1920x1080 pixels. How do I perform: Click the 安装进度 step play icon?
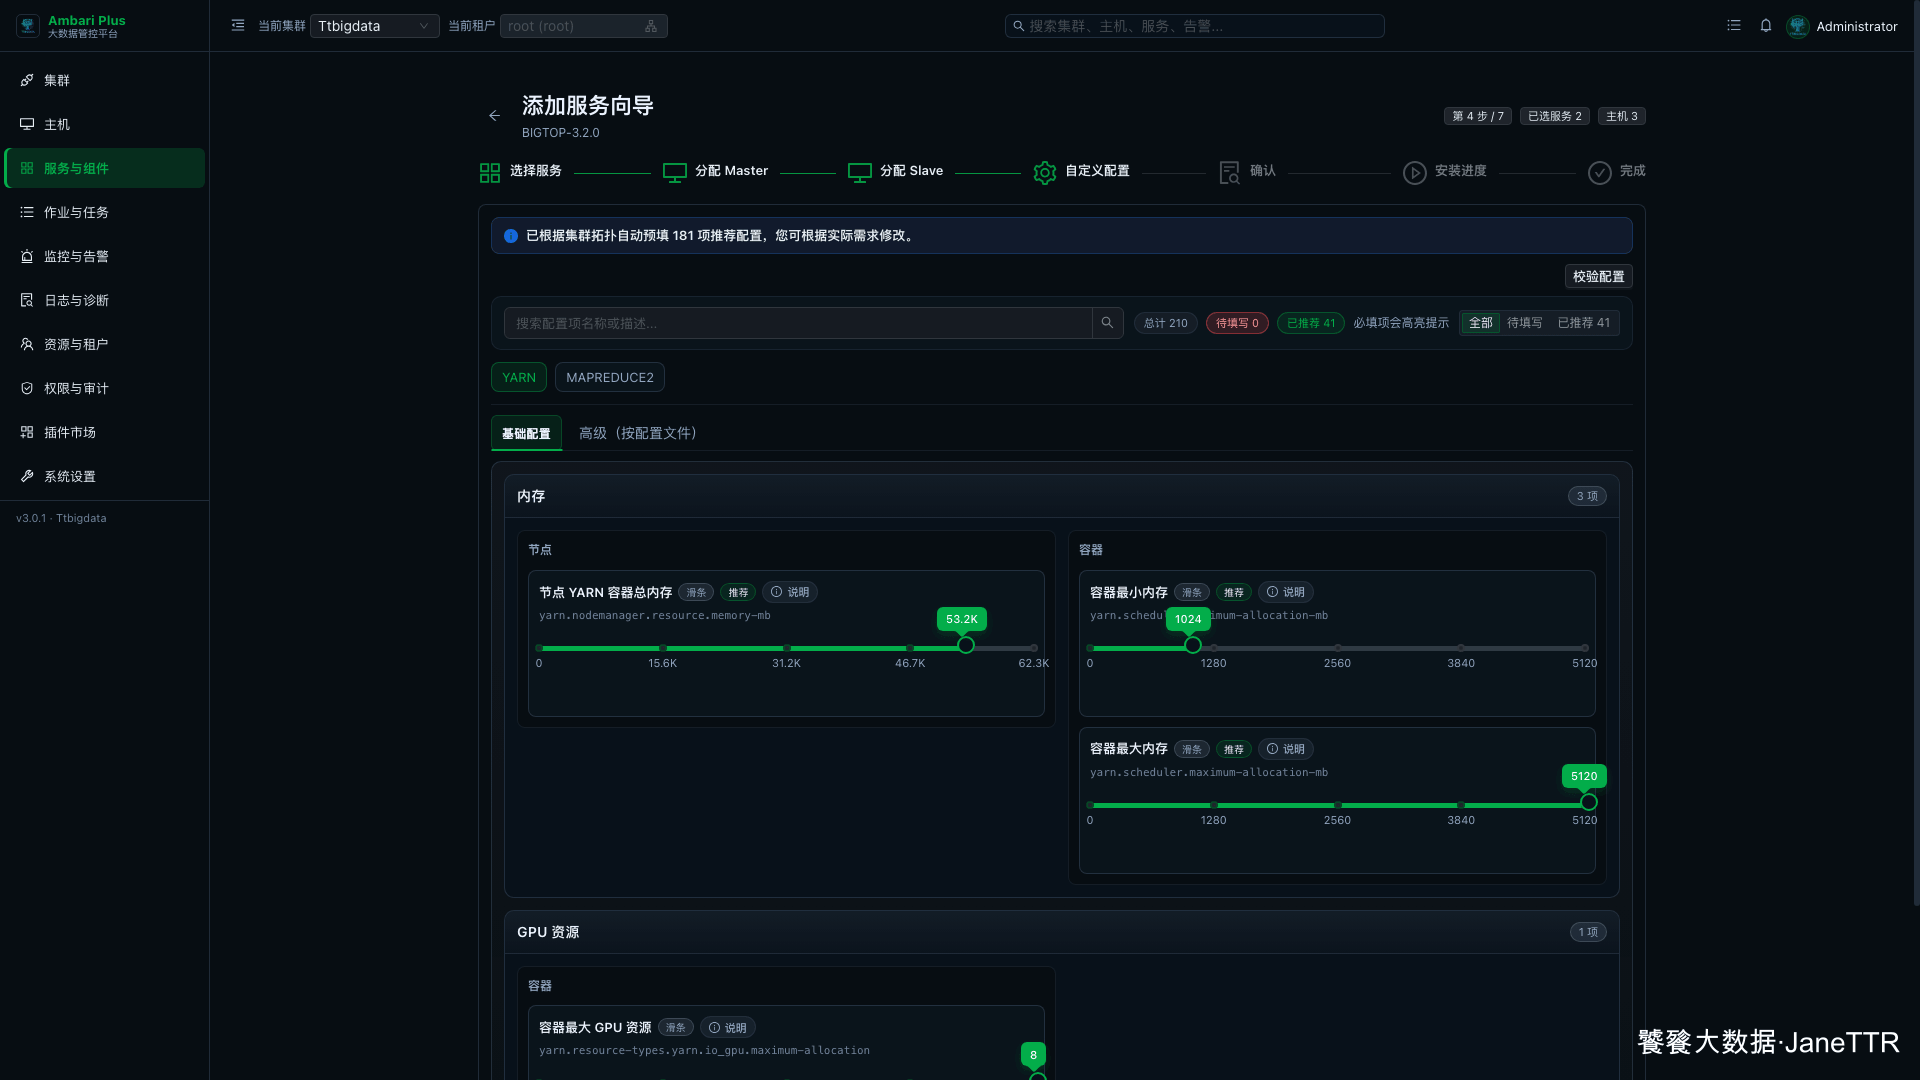click(x=1415, y=173)
